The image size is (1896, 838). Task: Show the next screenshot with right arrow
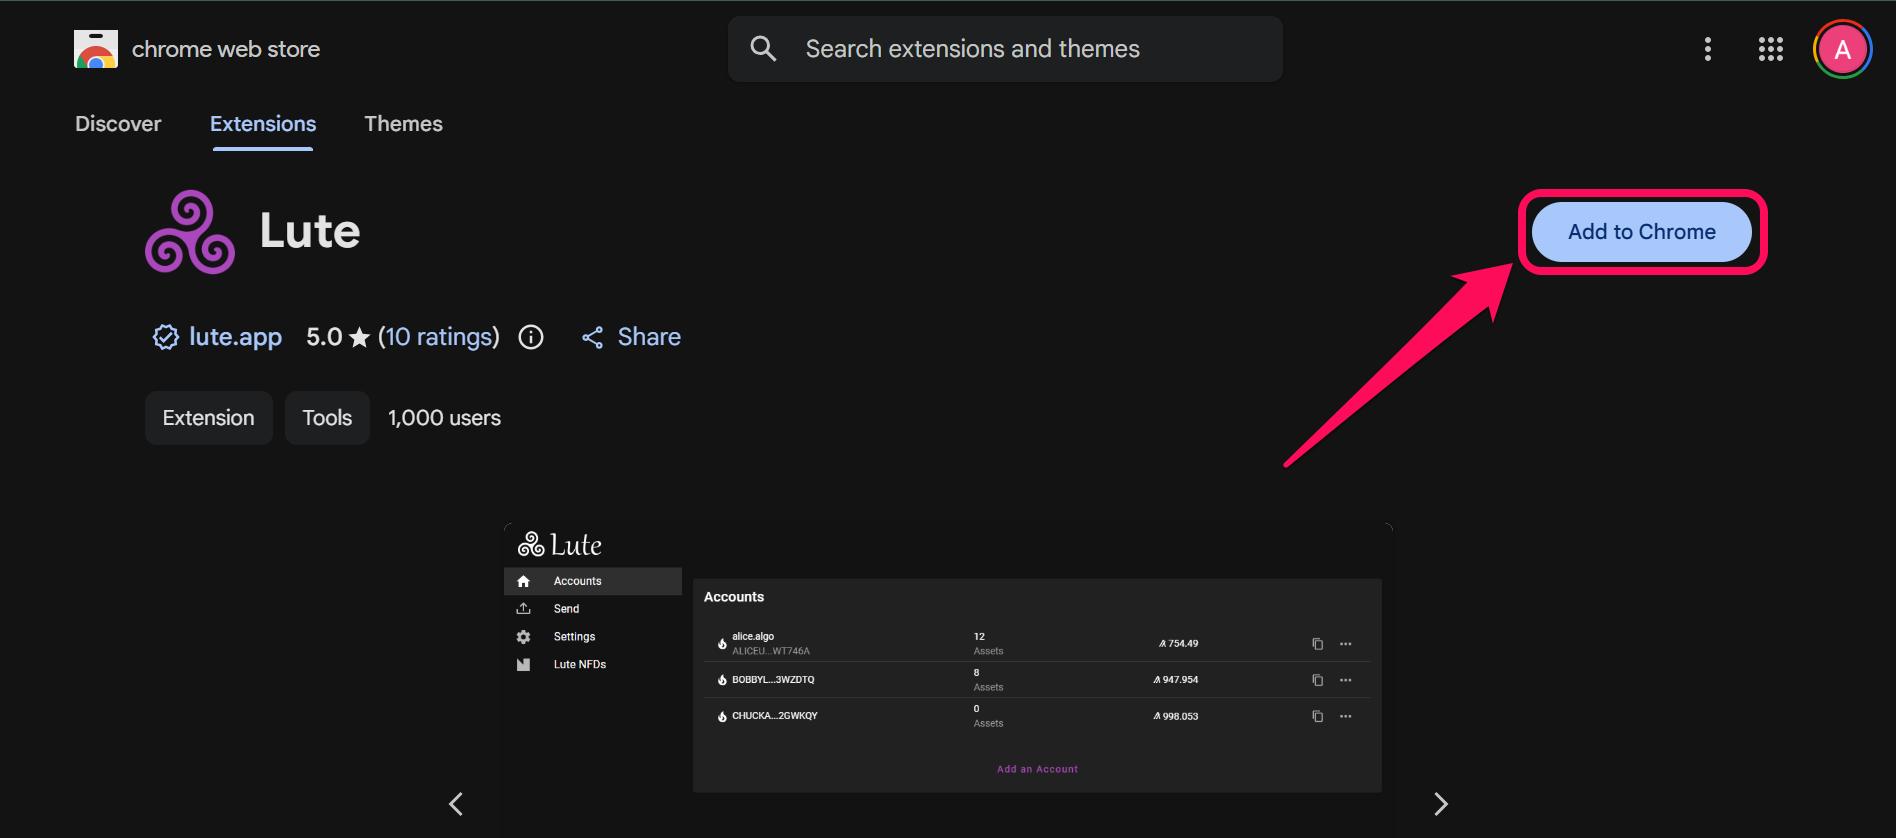click(1441, 804)
